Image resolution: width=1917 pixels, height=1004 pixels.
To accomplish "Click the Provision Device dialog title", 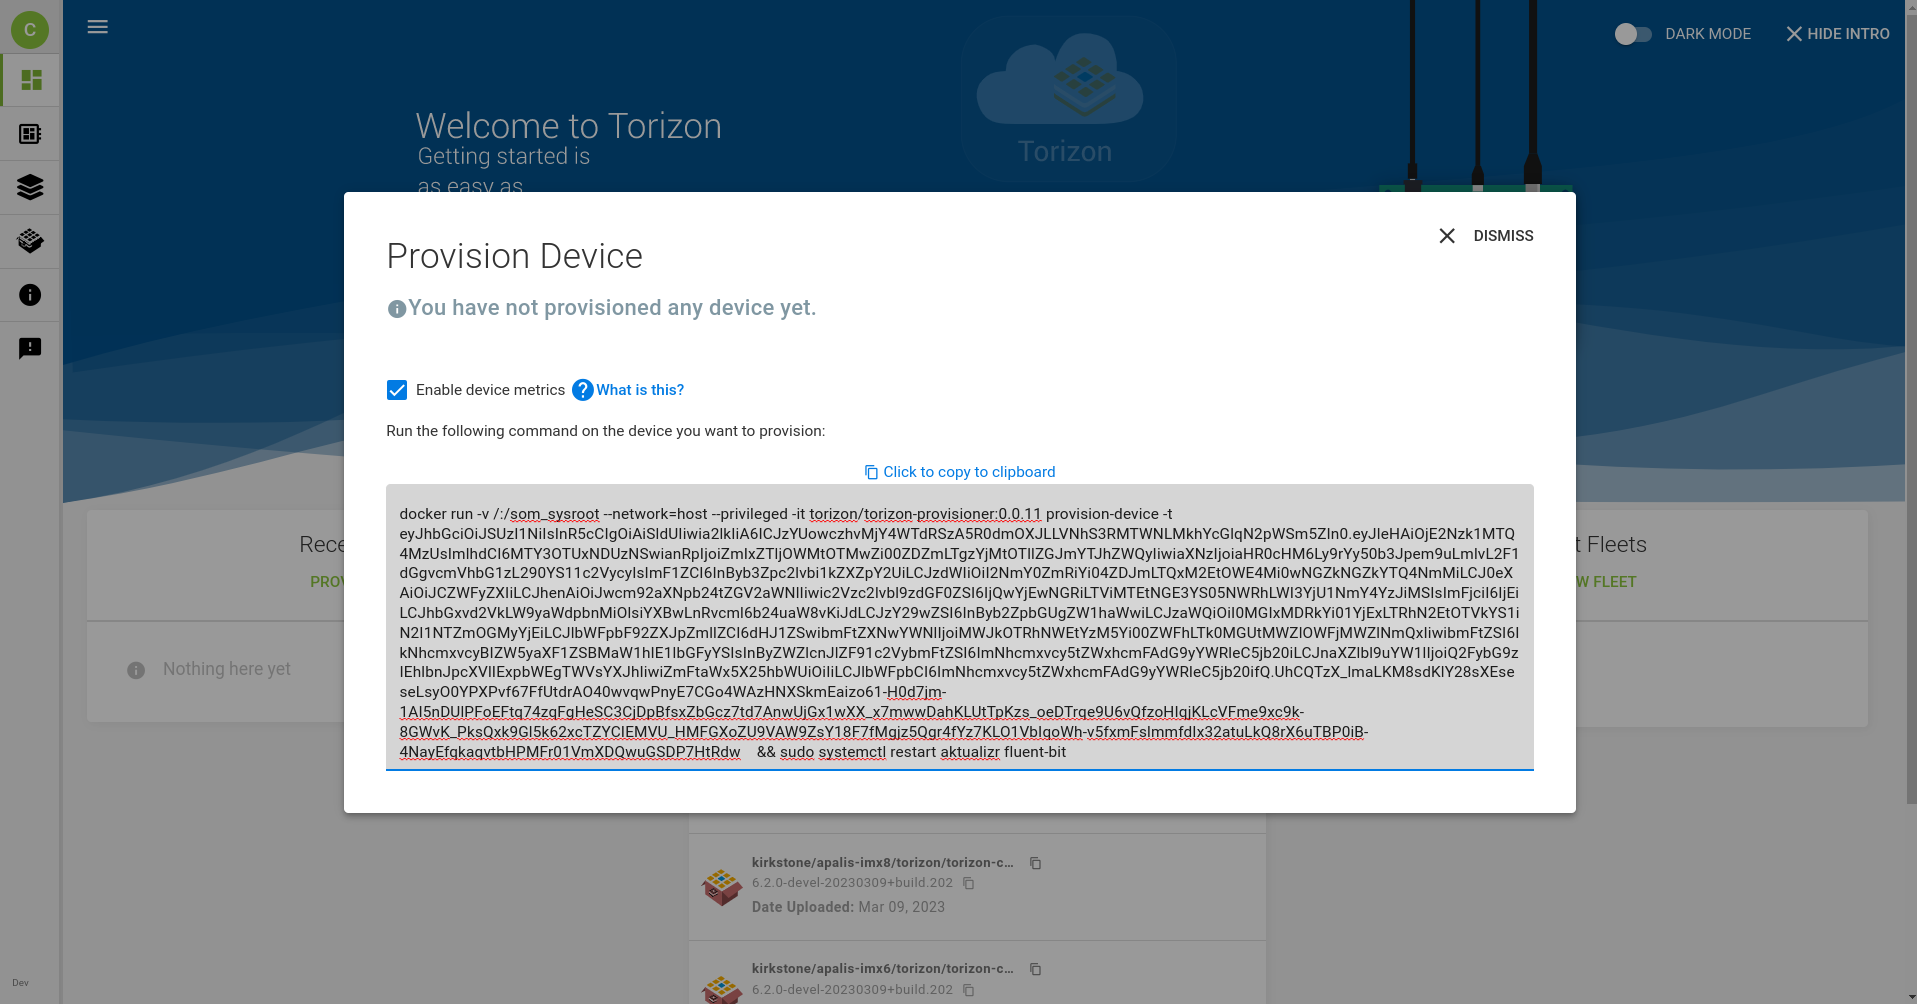I will click(514, 256).
